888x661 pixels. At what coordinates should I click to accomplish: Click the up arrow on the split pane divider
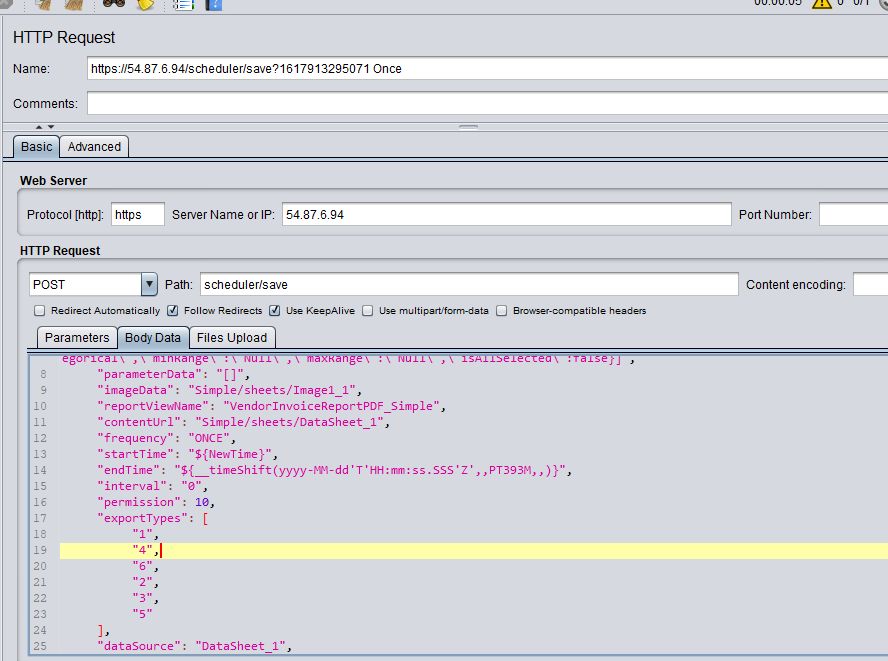(39, 127)
